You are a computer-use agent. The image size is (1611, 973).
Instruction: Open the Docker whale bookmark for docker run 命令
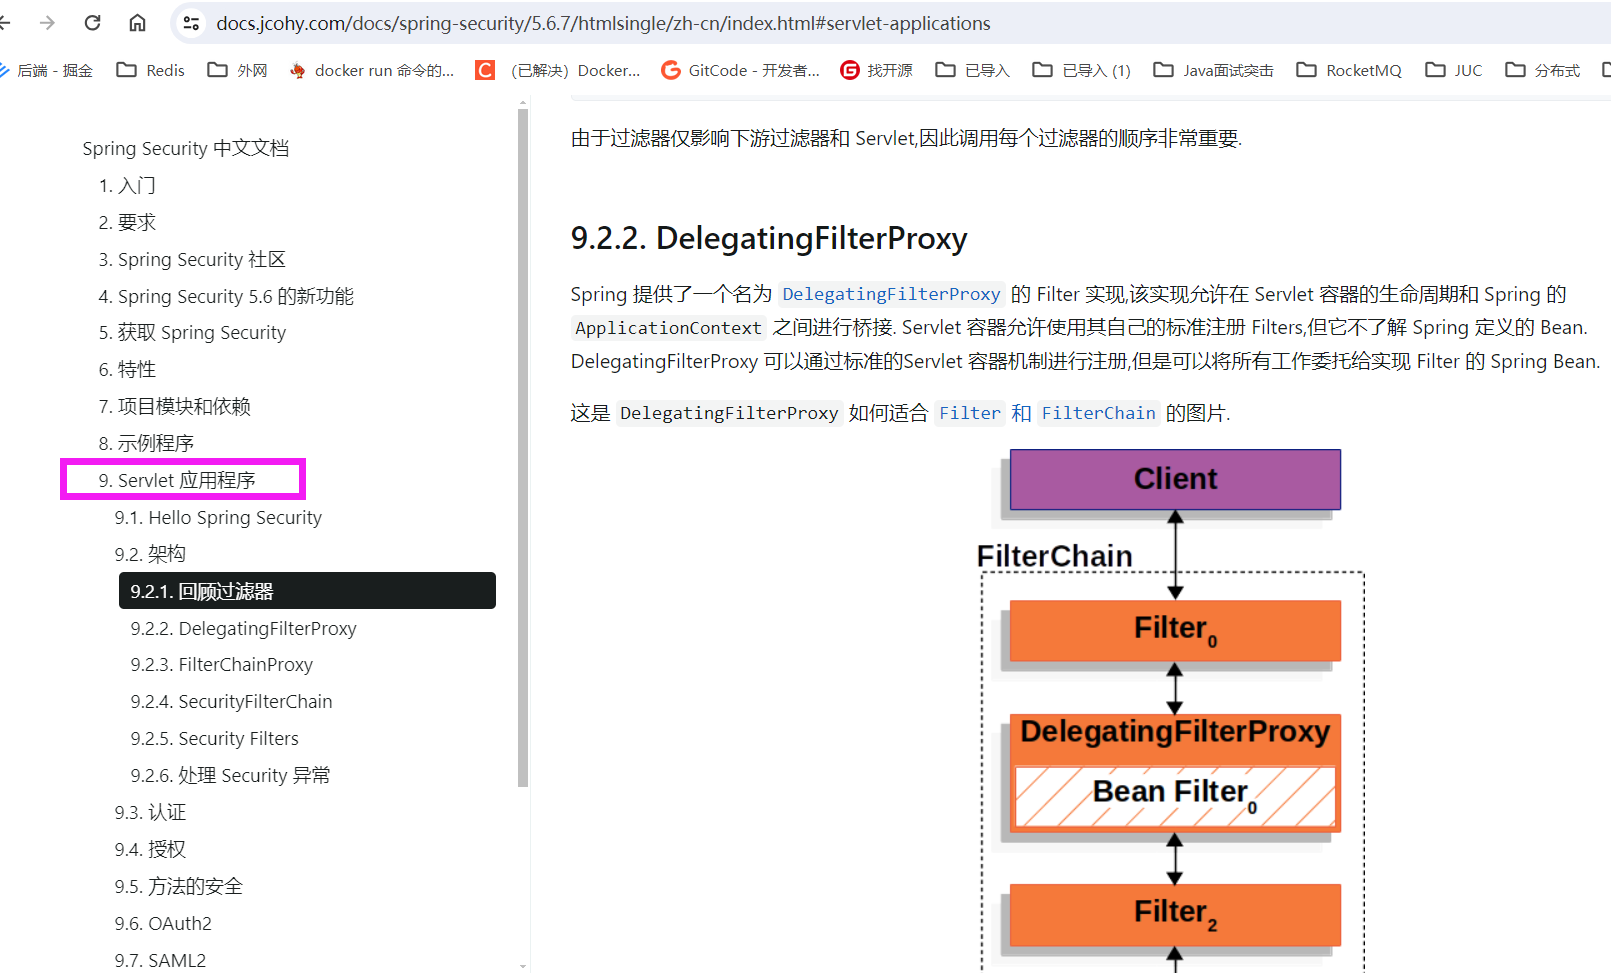tap(297, 70)
